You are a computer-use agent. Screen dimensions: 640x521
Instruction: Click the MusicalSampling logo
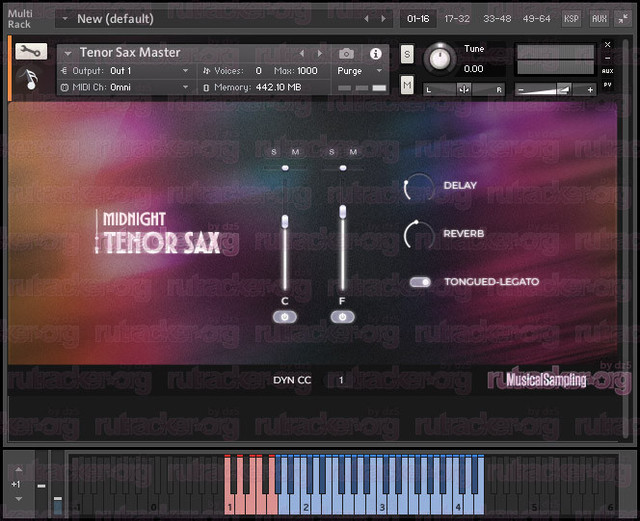(546, 380)
